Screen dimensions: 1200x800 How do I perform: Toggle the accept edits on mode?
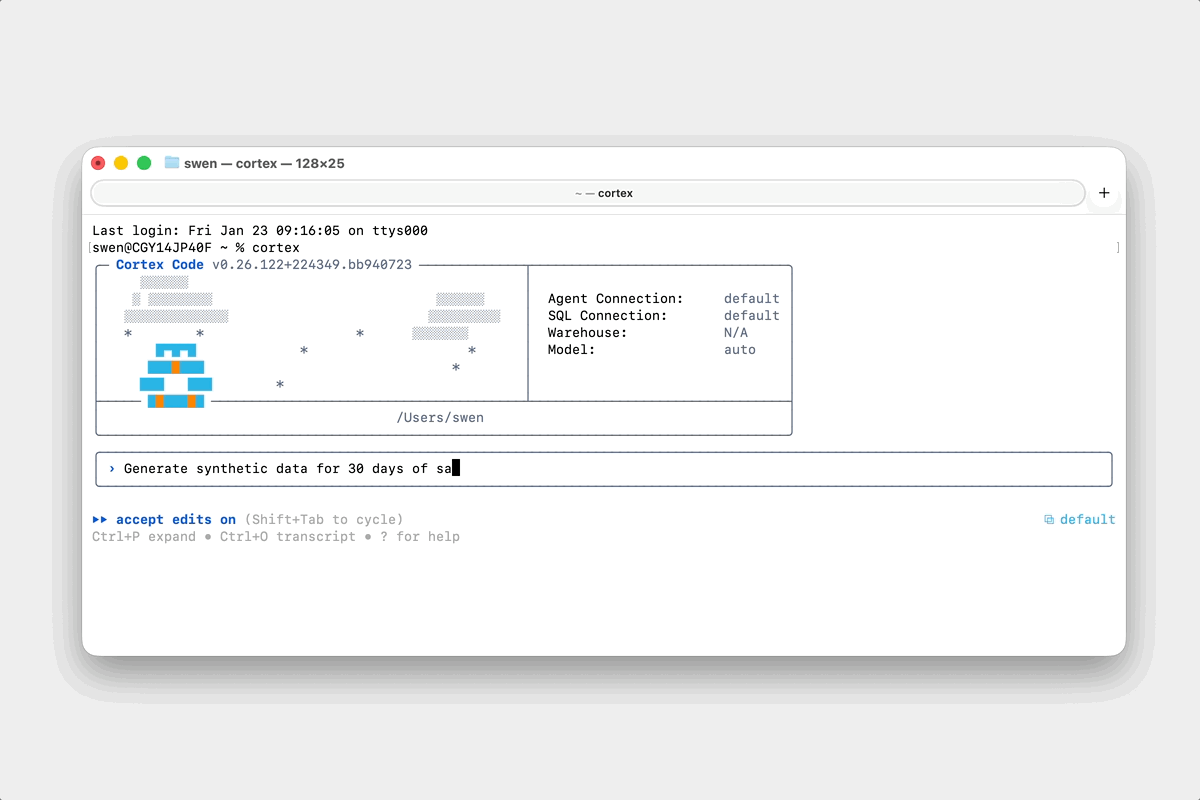(176, 520)
